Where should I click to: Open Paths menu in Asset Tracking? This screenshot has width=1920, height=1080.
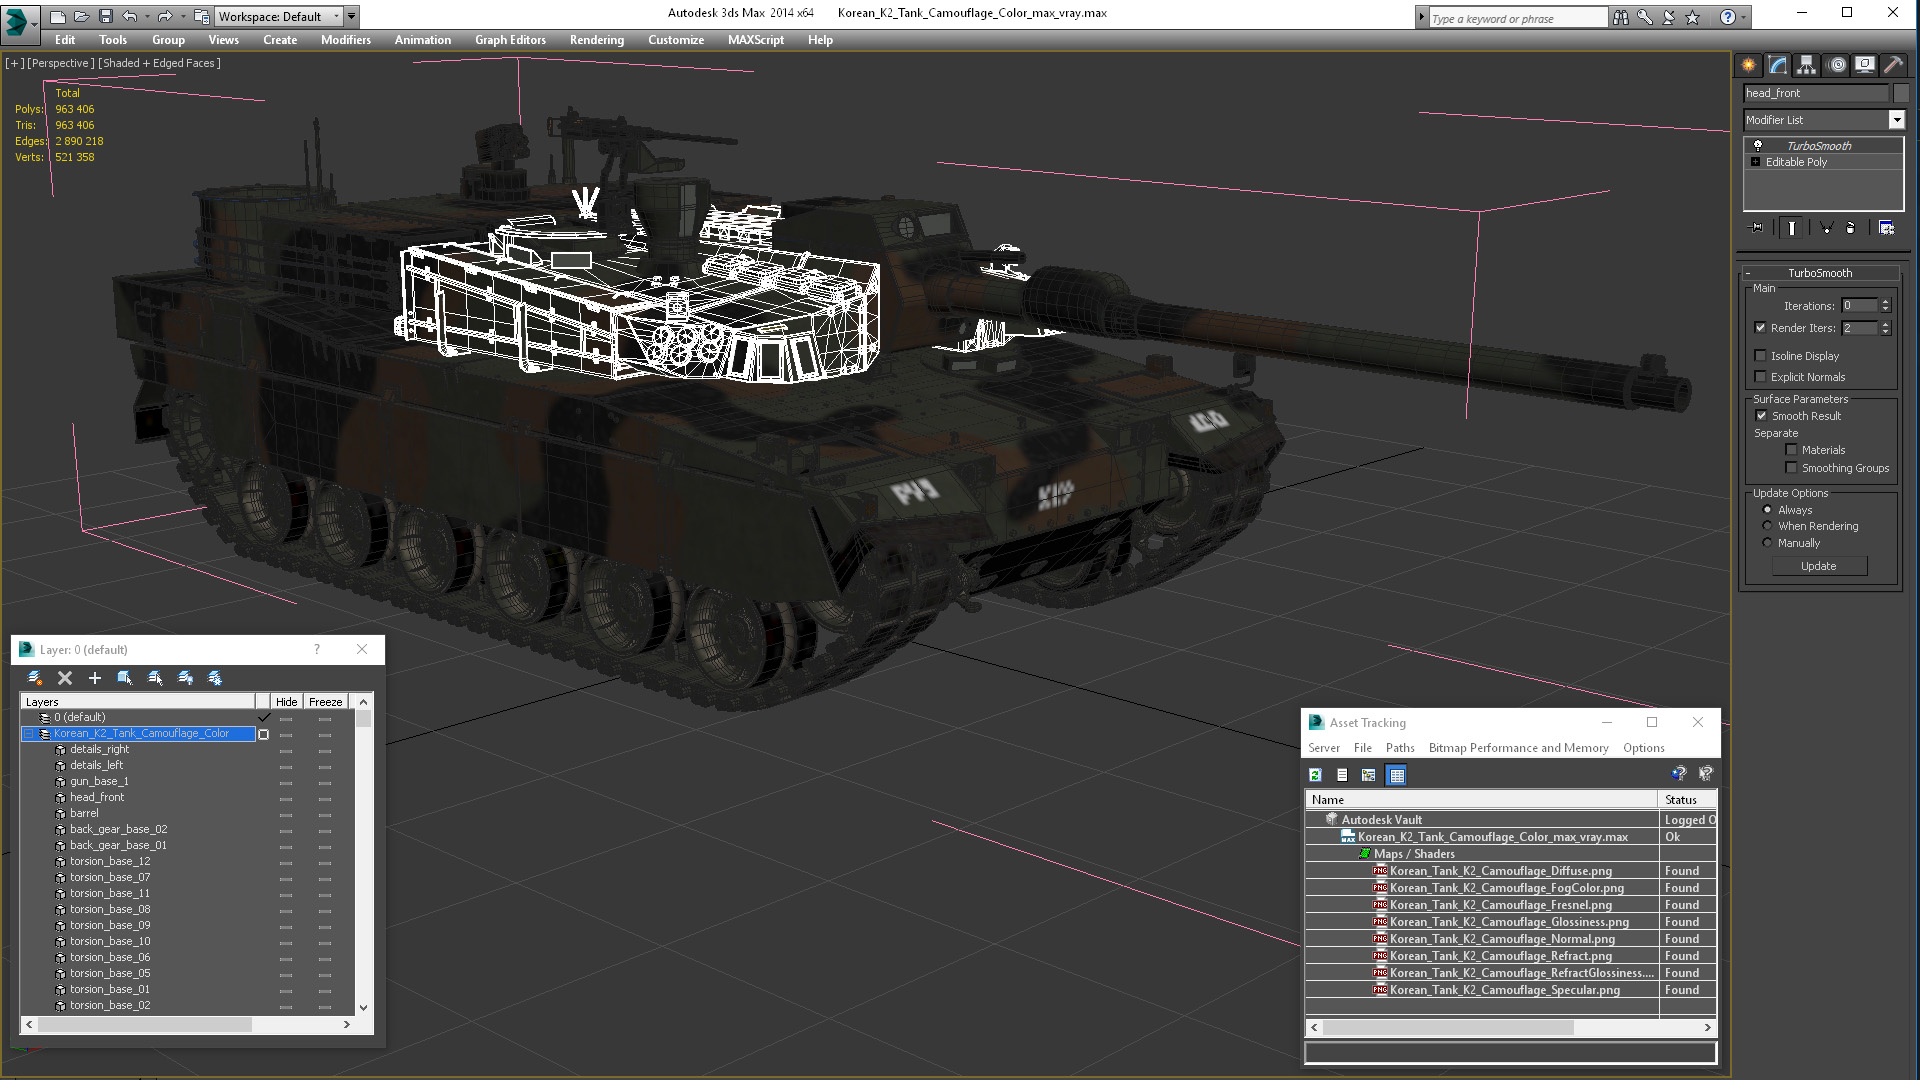pyautogui.click(x=1400, y=748)
